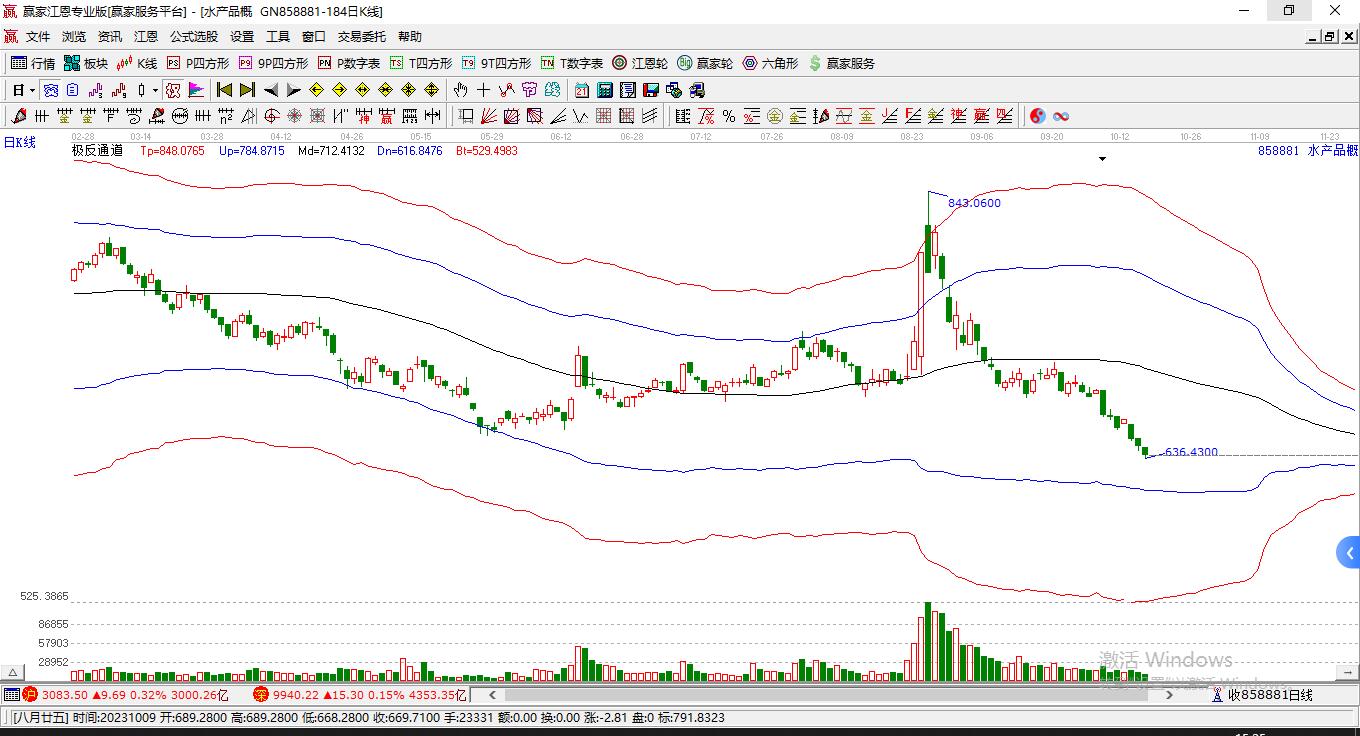Open the calendar 21 icon
Screen dimensions: 1360x736
581,90
